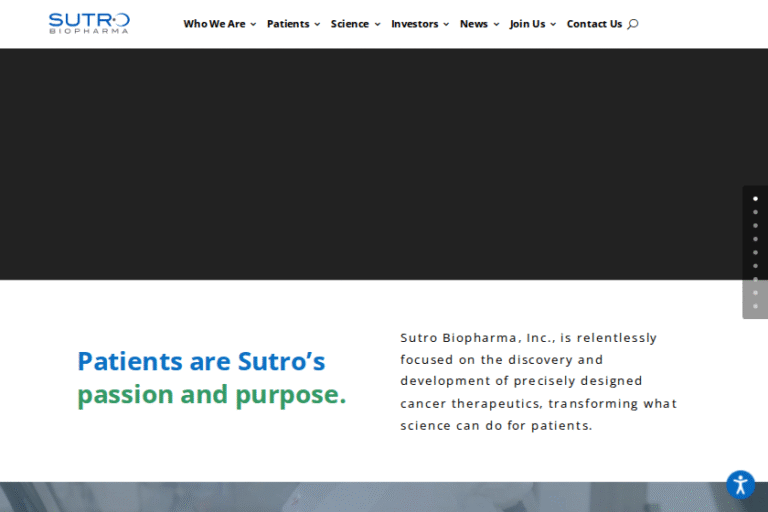Click the Sutro Biopharma logo

(x=89, y=23)
